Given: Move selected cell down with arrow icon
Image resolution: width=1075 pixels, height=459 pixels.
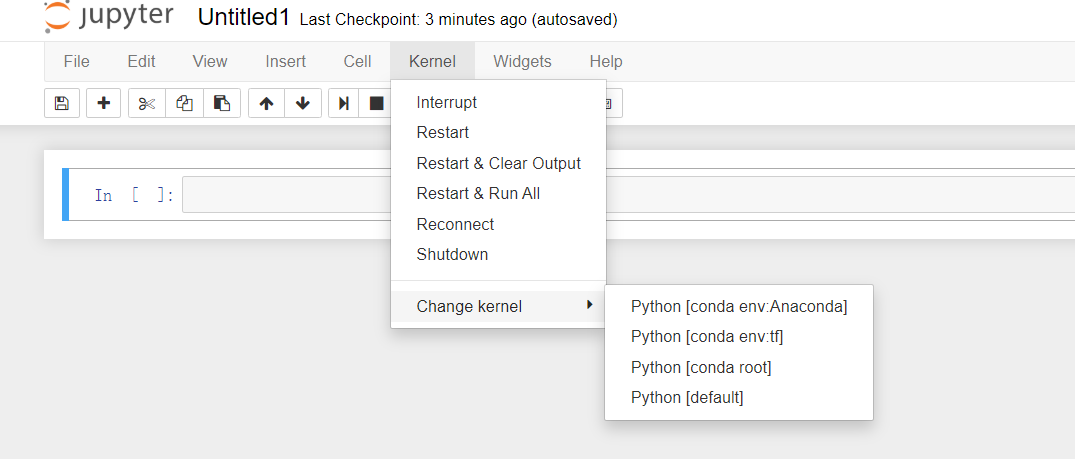Looking at the screenshot, I should [x=303, y=103].
